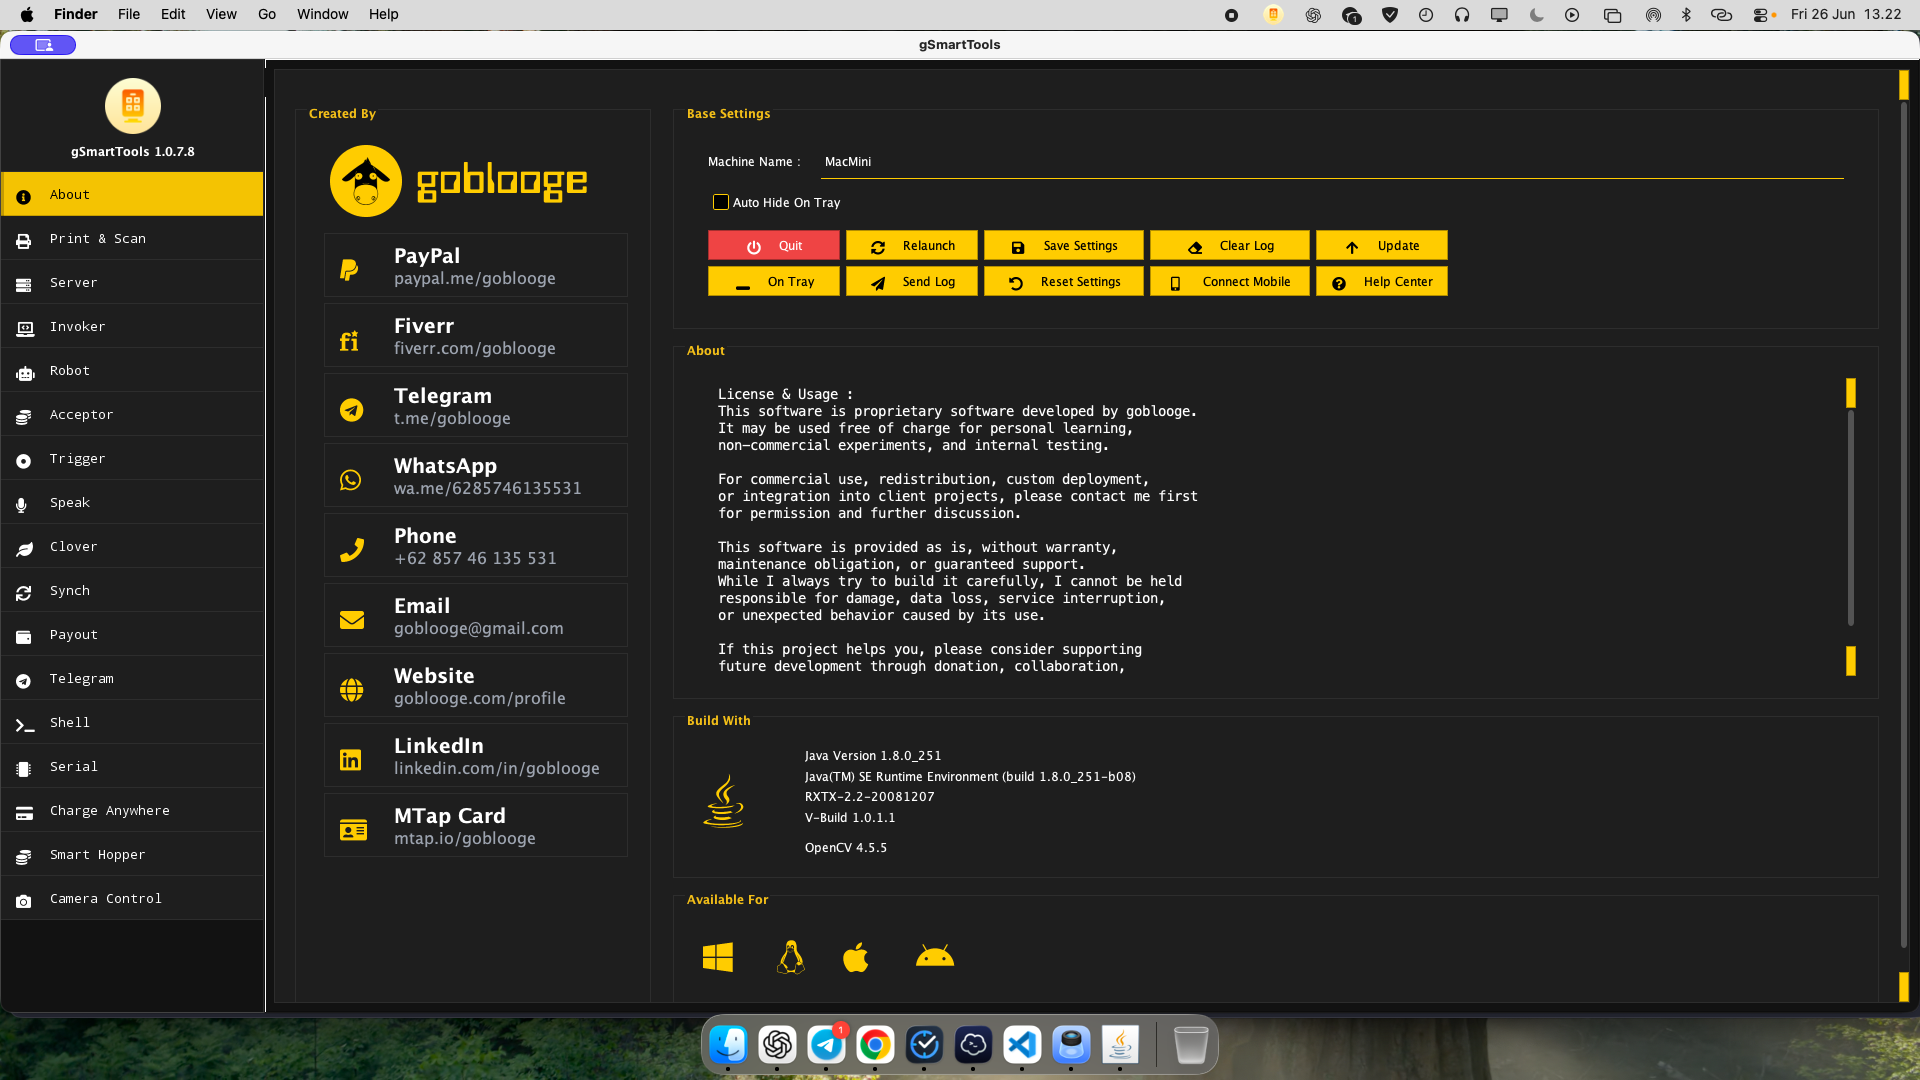1920x1080 pixels.
Task: Open Visual Studio Code from the Dock
Action: pos(1022,1045)
